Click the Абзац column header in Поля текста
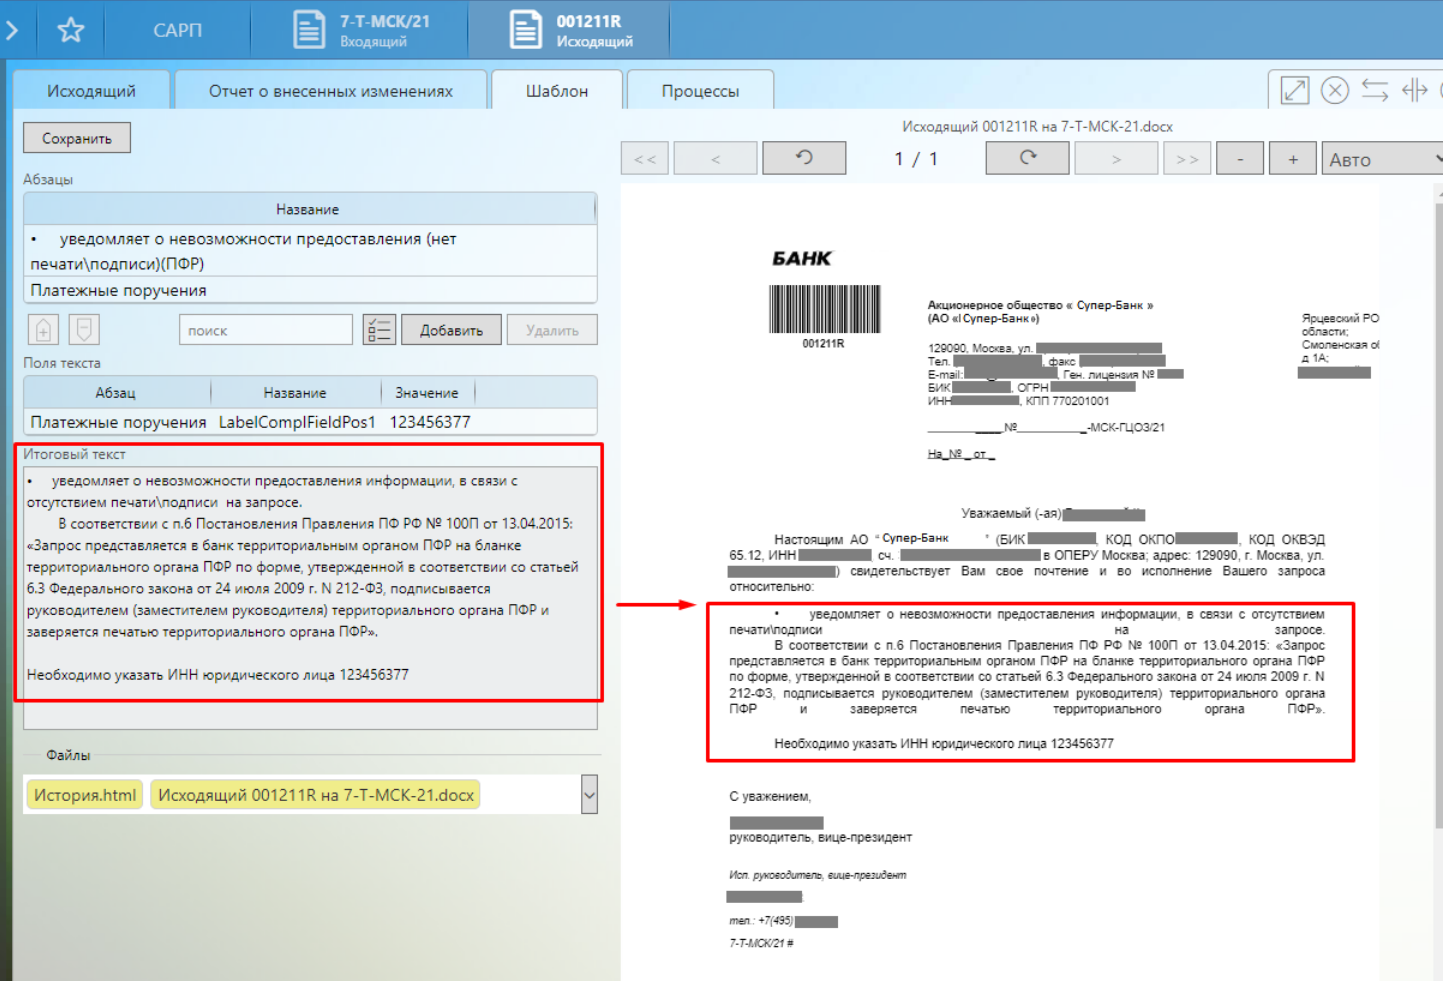 click(x=116, y=393)
